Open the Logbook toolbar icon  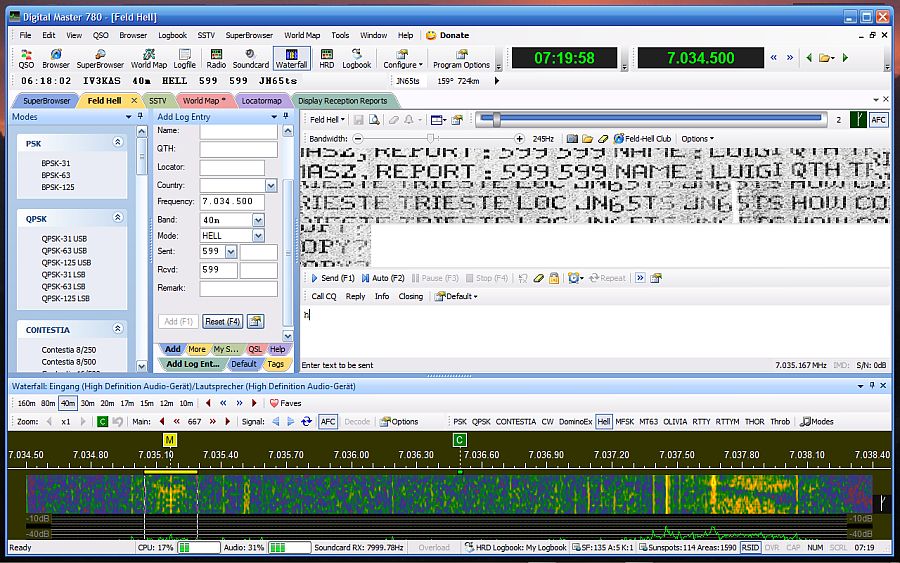click(357, 58)
